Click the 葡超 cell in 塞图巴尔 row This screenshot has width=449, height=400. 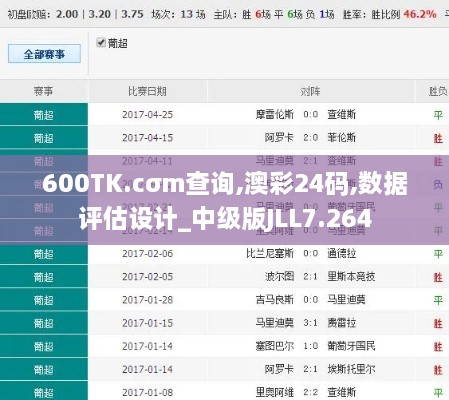pos(44,346)
